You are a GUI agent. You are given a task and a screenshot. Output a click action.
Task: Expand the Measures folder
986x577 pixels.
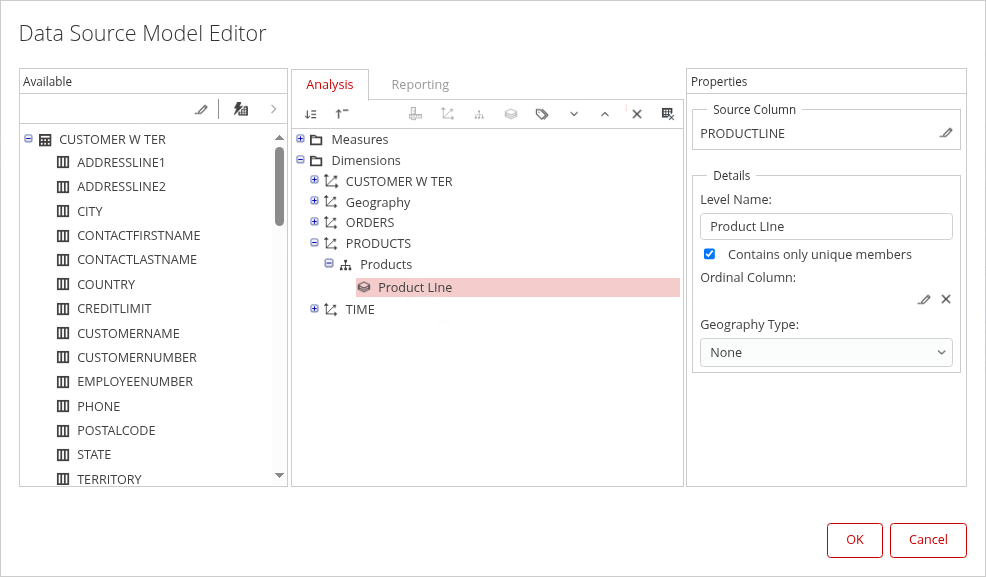click(301, 139)
